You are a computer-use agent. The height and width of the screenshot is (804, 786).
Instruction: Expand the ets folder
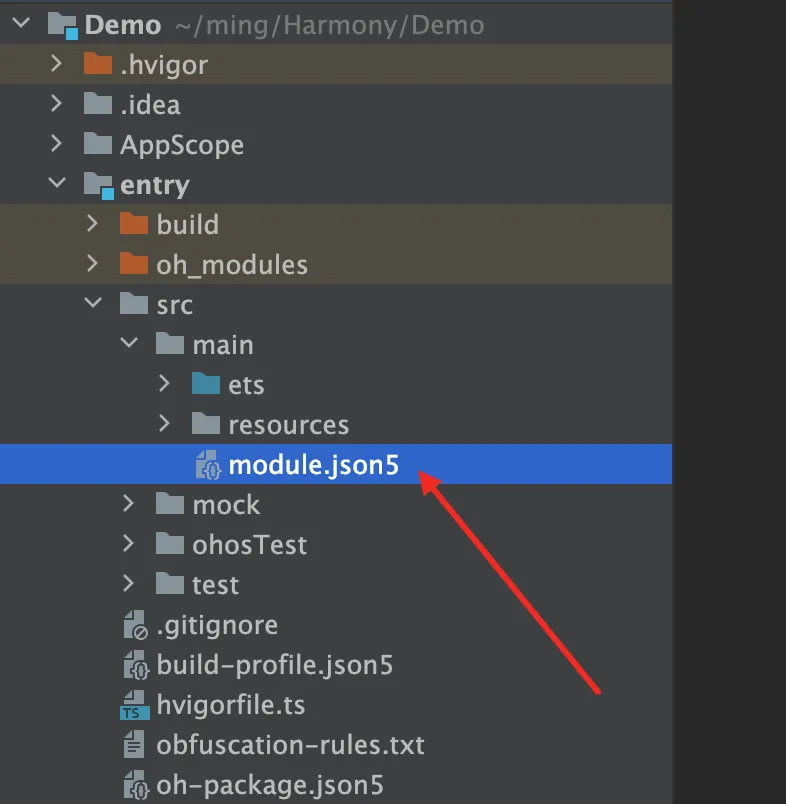tap(164, 384)
